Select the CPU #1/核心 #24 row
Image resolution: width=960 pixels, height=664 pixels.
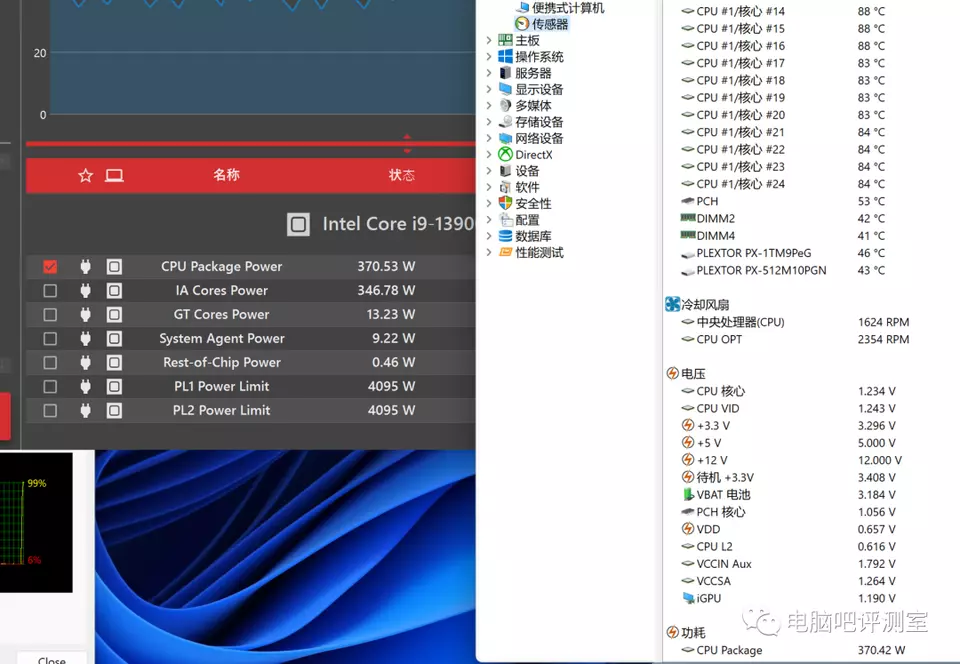[784, 184]
